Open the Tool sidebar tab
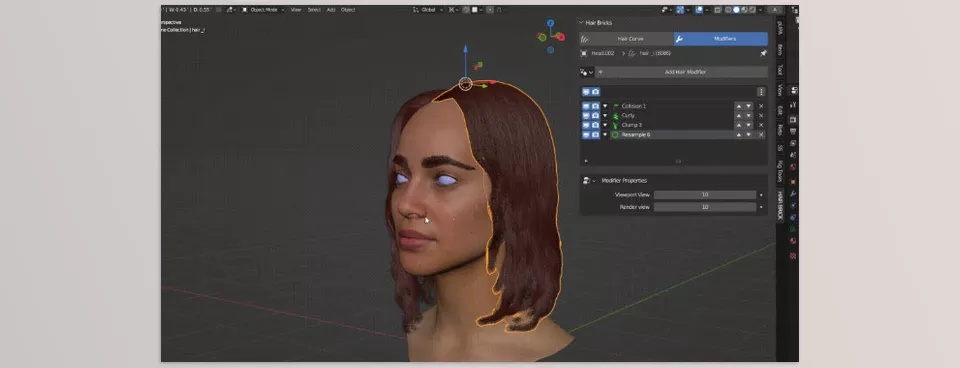This screenshot has width=960, height=368. (780, 69)
